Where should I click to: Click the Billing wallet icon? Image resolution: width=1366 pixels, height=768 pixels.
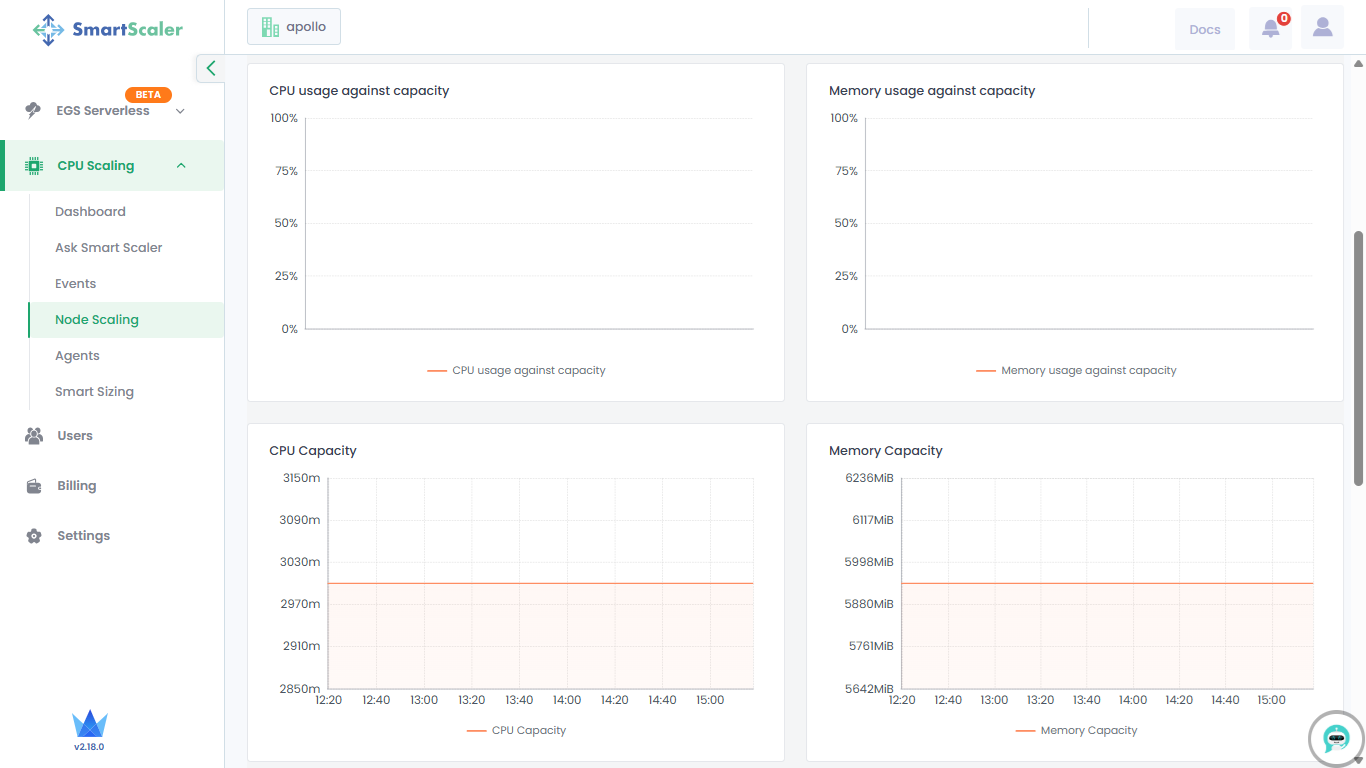(x=34, y=486)
